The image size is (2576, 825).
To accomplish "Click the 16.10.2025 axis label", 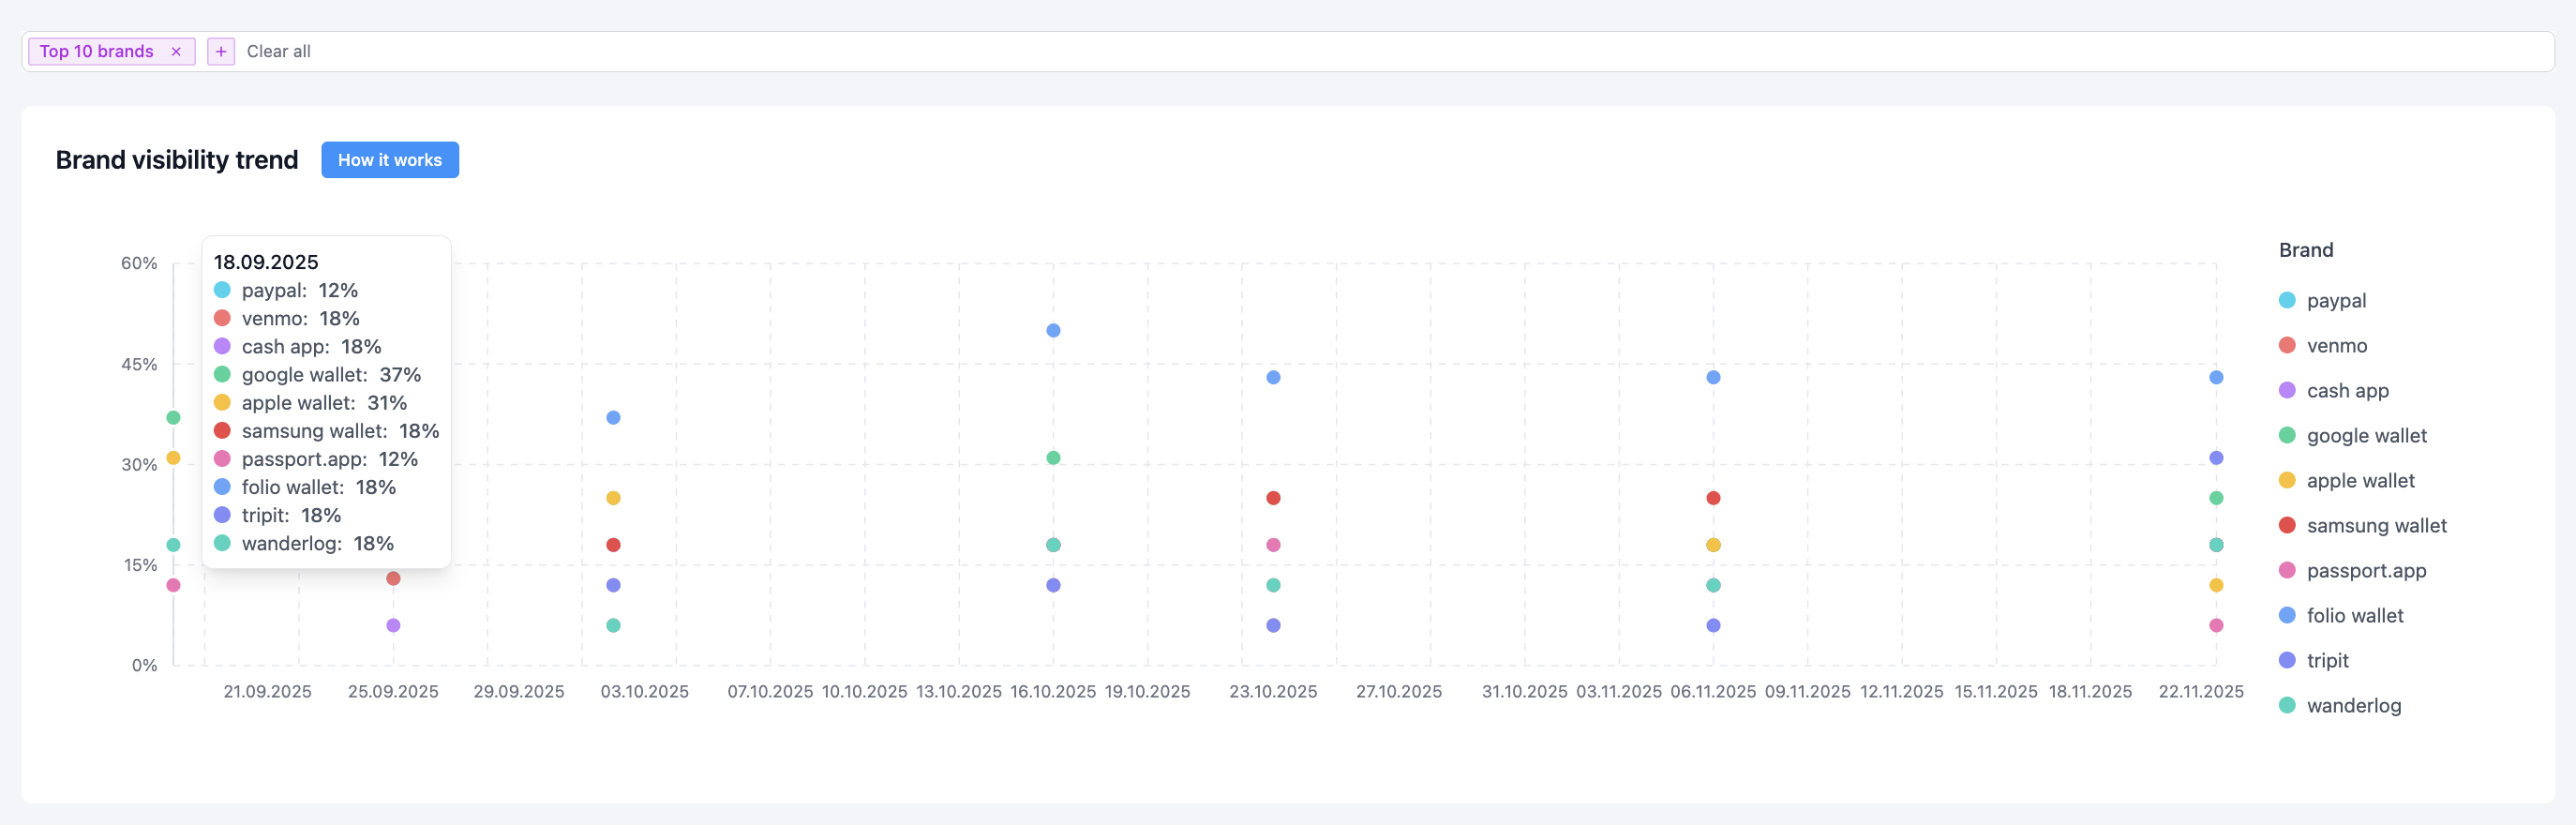I will pyautogui.click(x=1053, y=691).
